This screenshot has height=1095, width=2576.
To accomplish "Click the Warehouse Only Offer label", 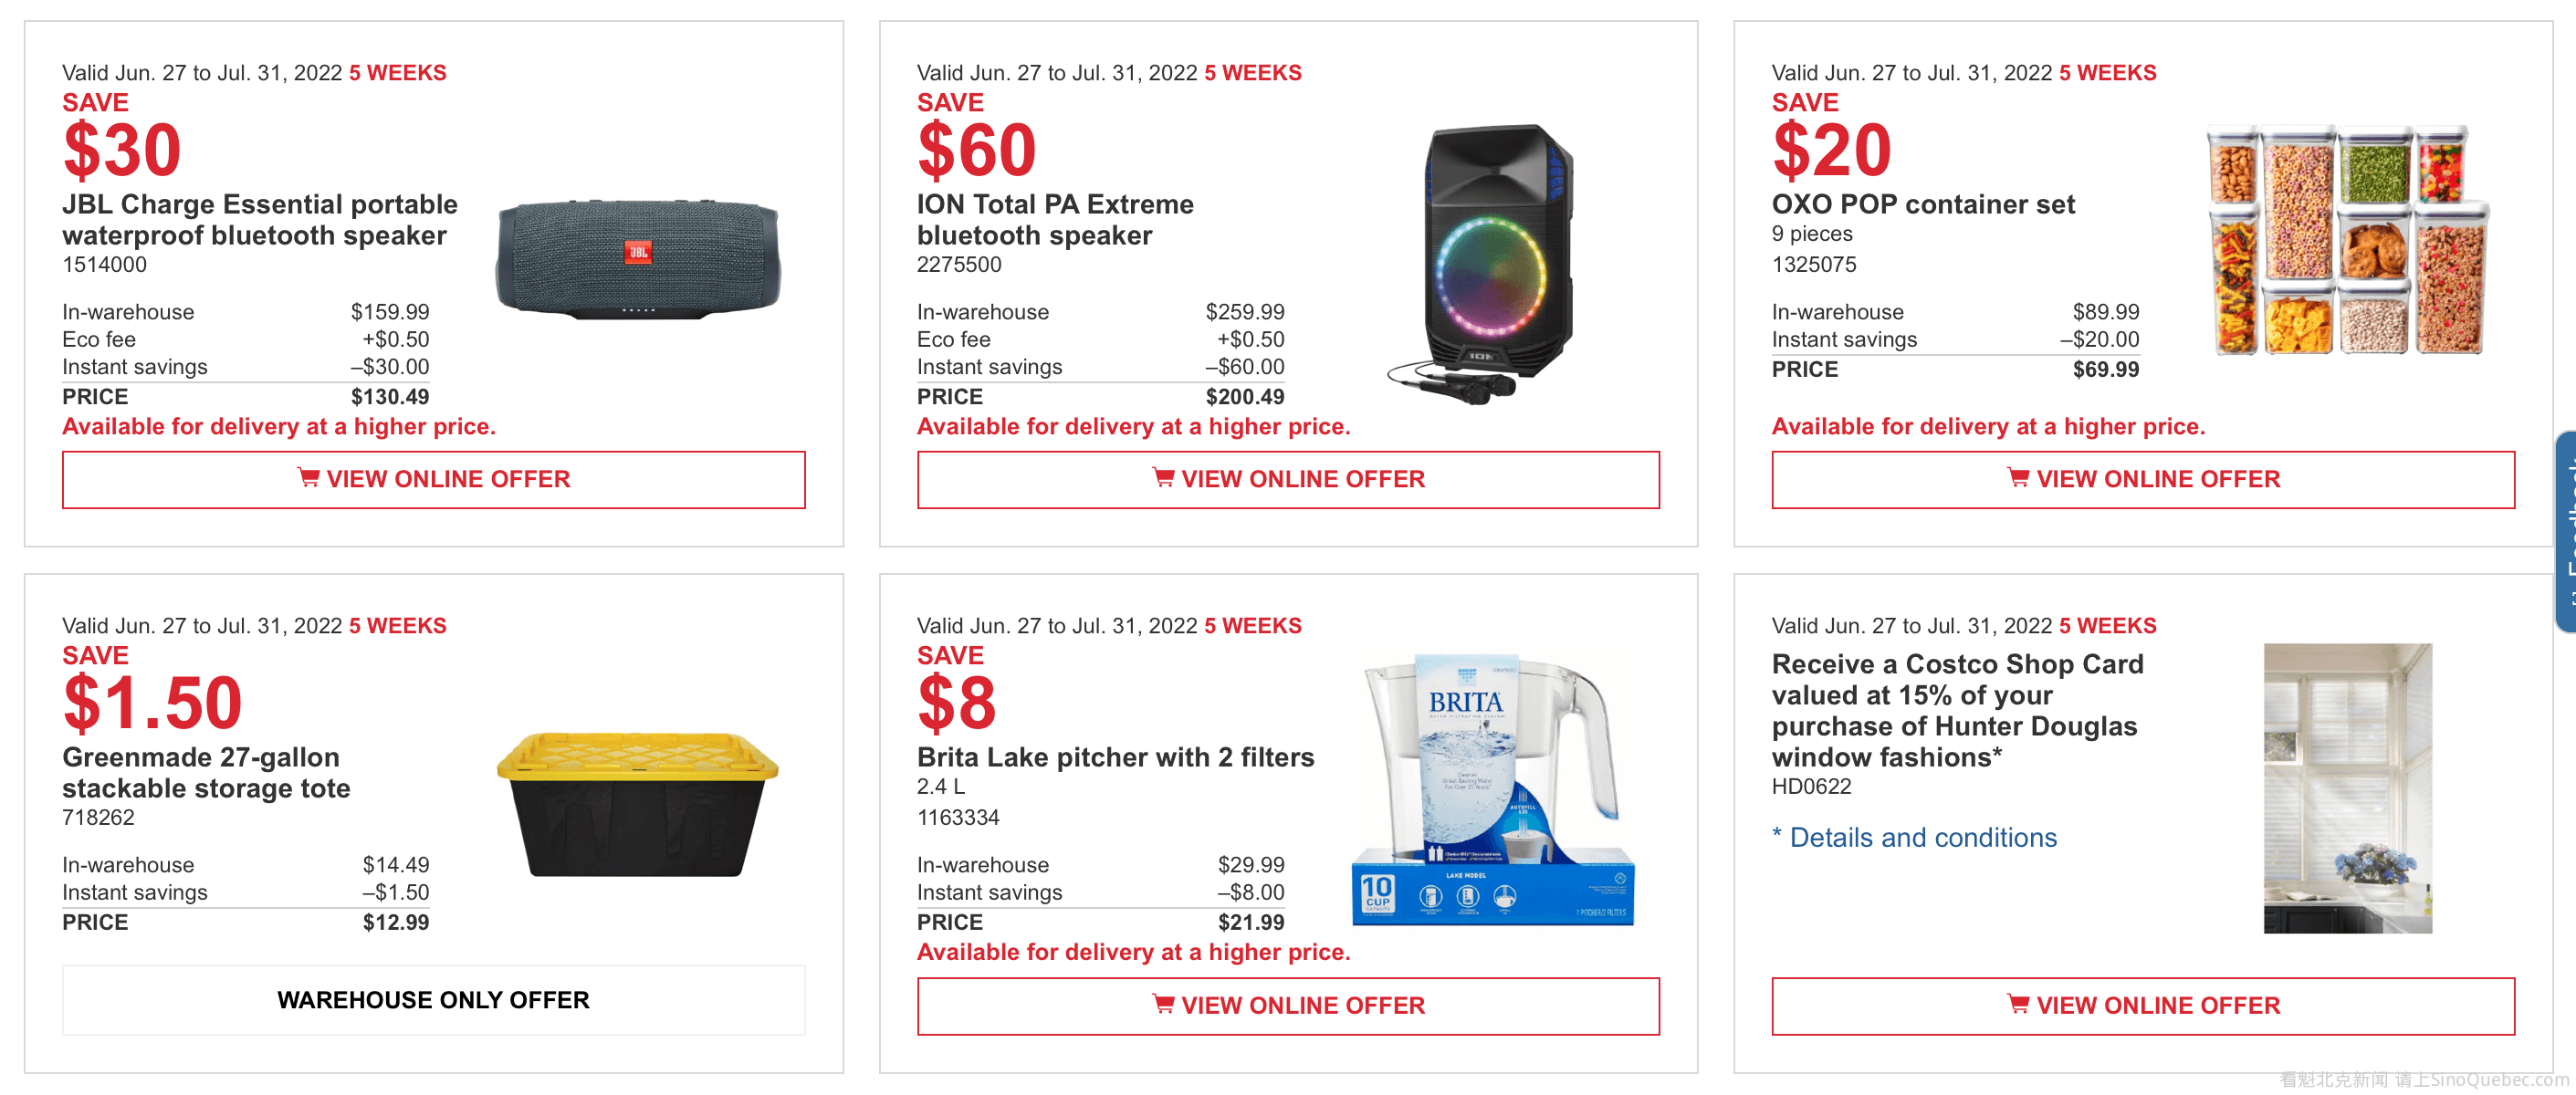I will coord(433,1000).
